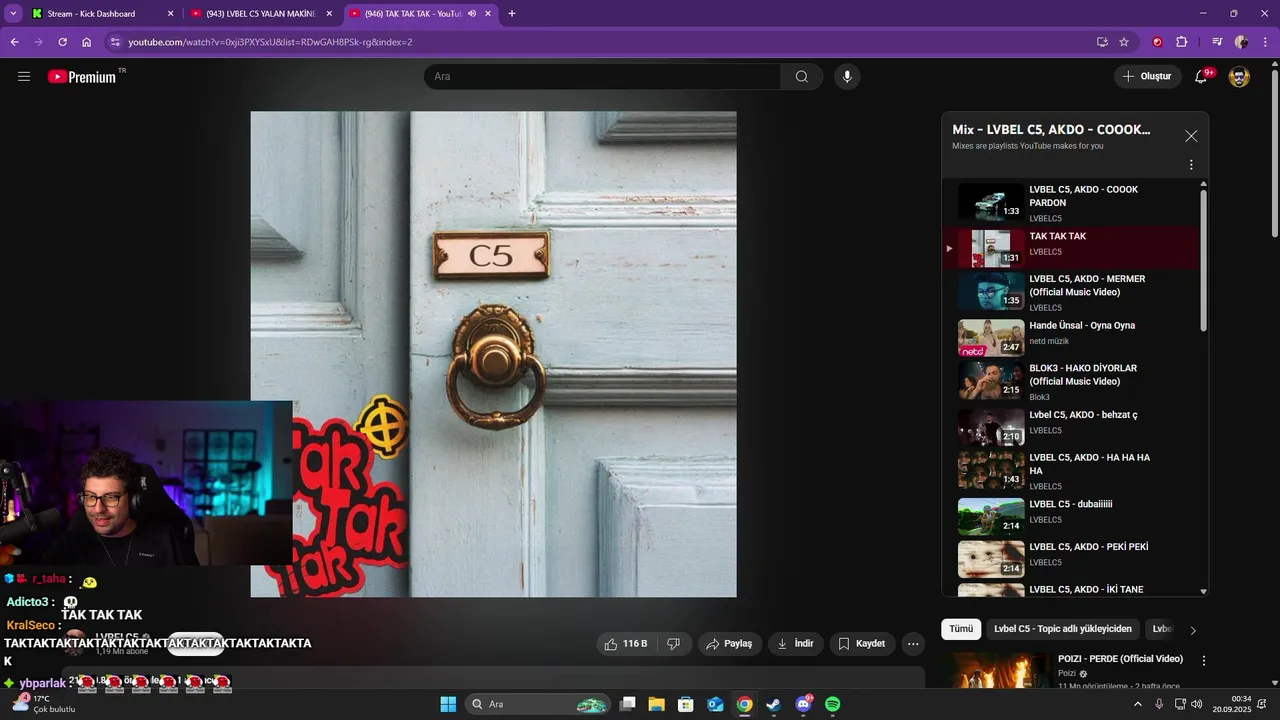Open Windows Start menu
This screenshot has height=720, width=1280.
[x=448, y=704]
